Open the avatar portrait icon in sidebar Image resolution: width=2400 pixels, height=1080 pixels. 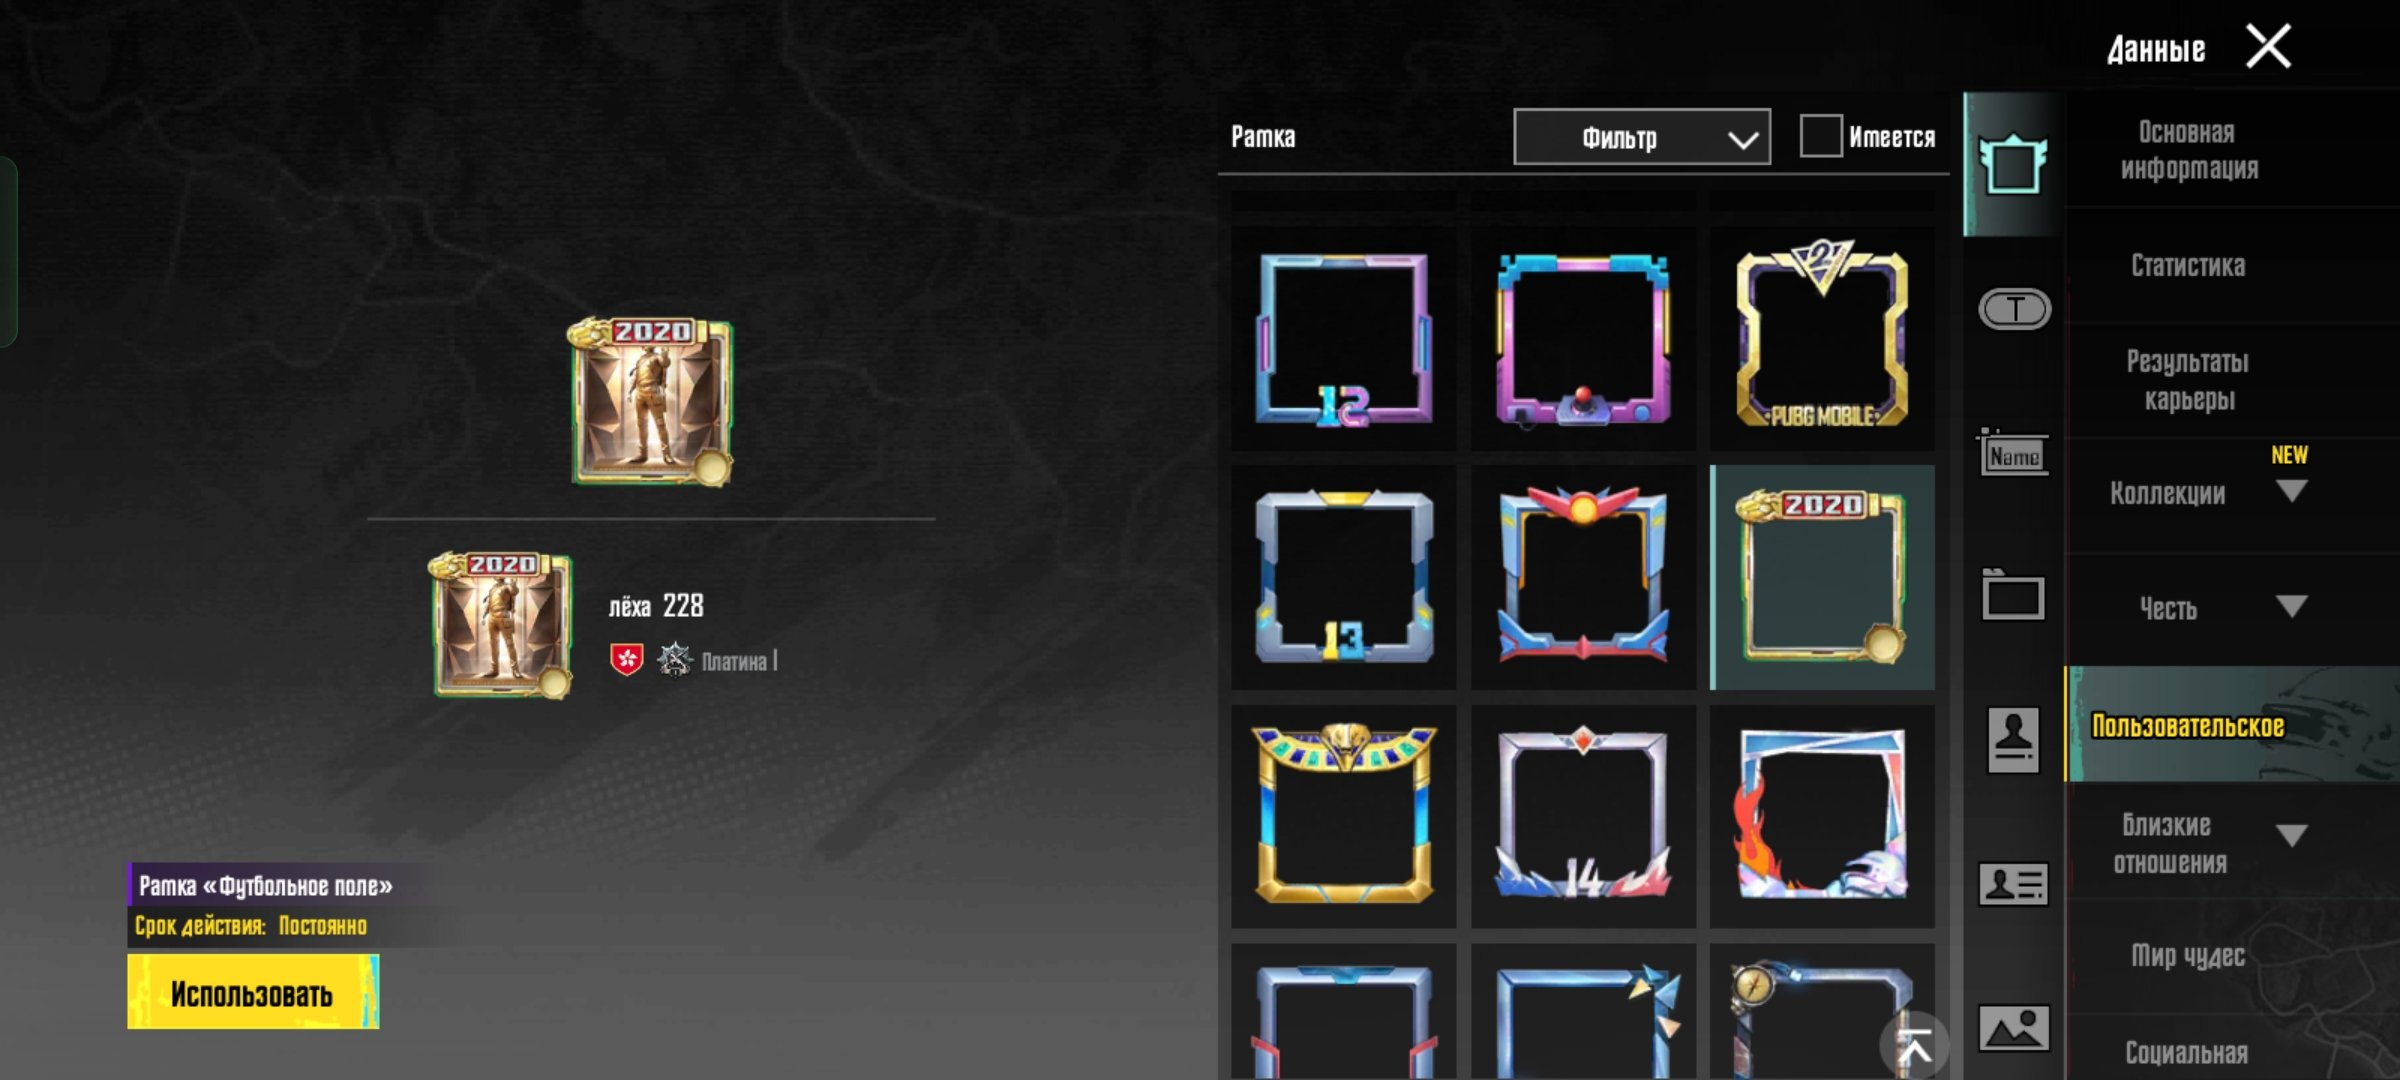2013,740
